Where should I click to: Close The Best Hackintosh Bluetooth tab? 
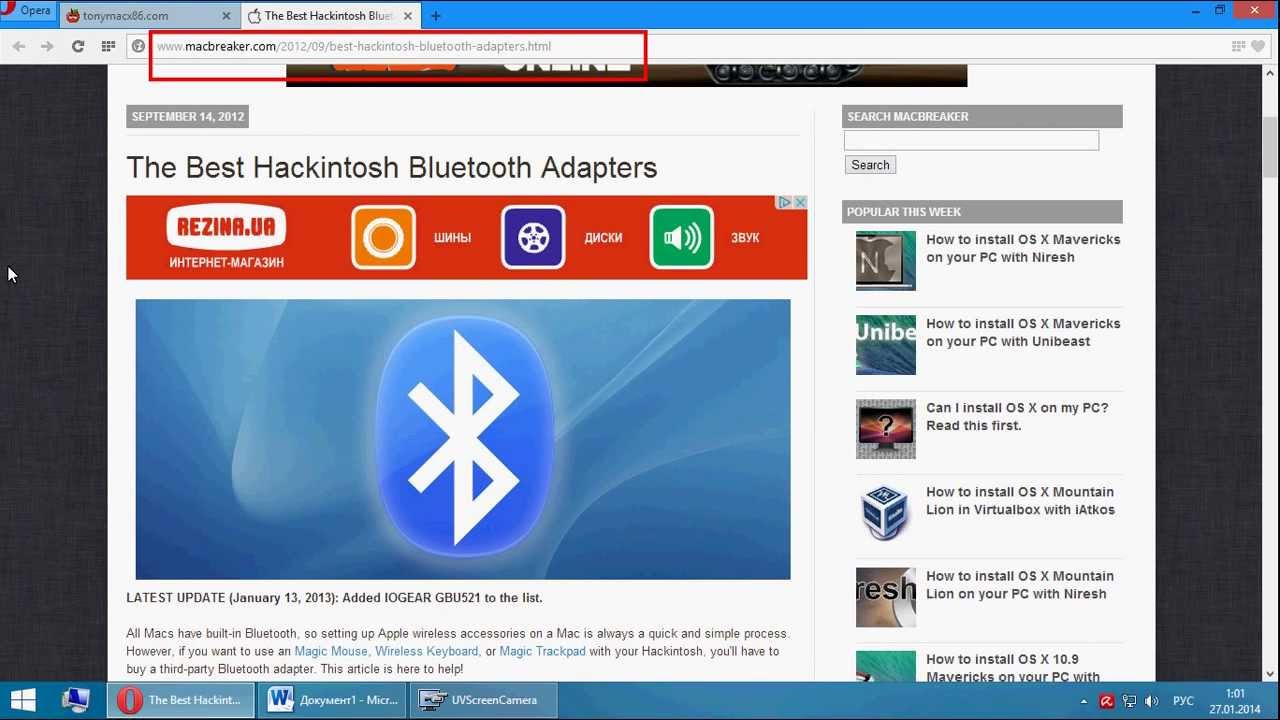(x=408, y=16)
